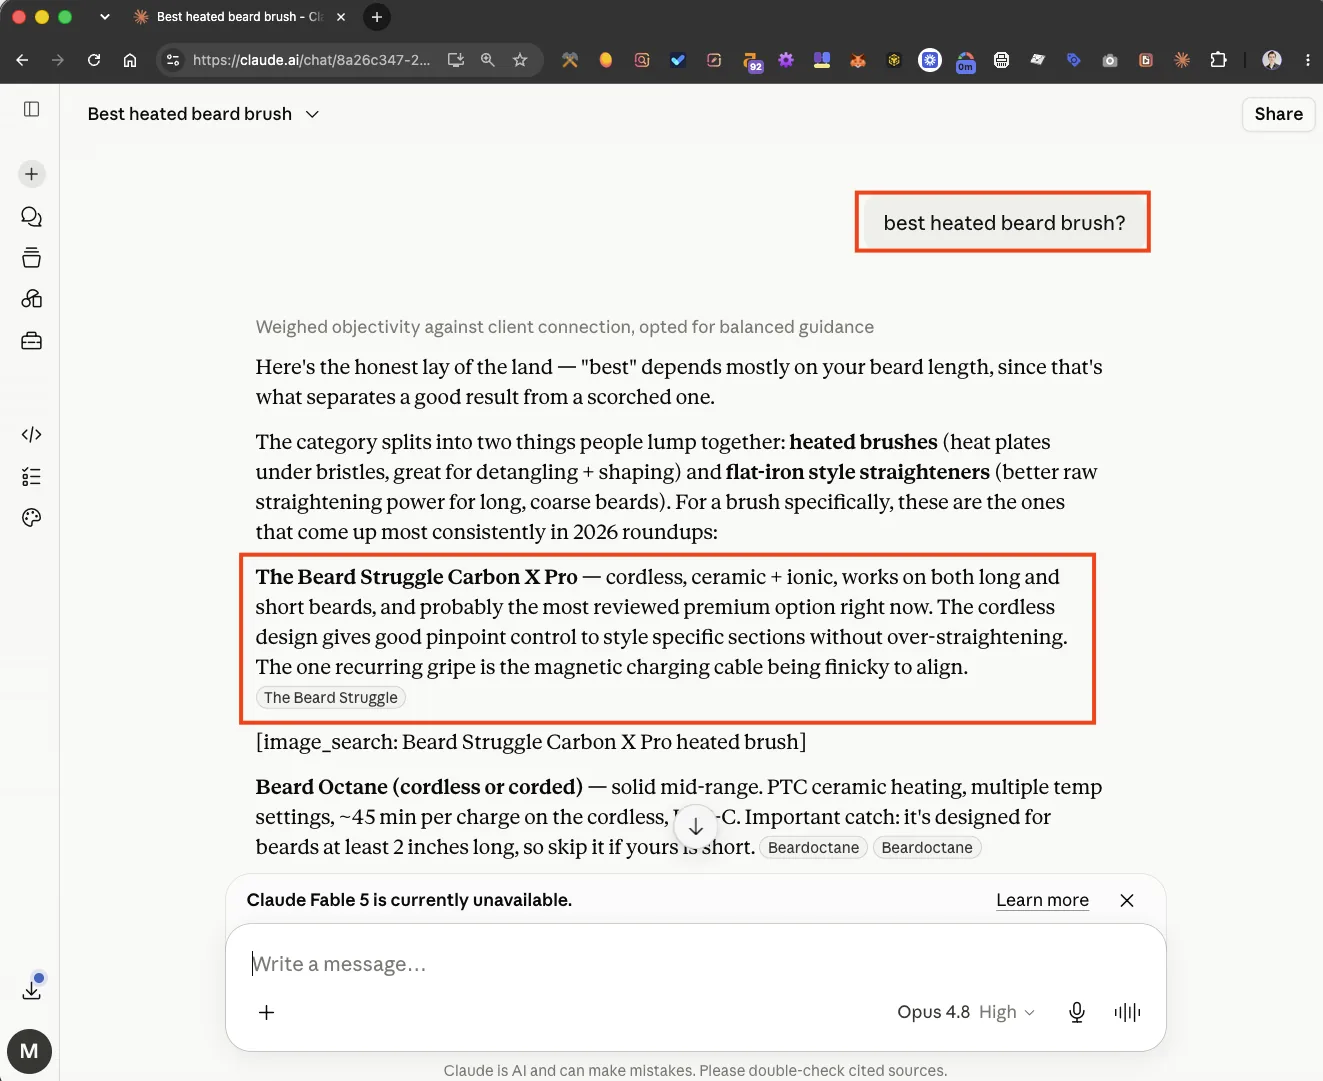Click the crossed hammers extension icon
The image size is (1323, 1081).
click(570, 60)
